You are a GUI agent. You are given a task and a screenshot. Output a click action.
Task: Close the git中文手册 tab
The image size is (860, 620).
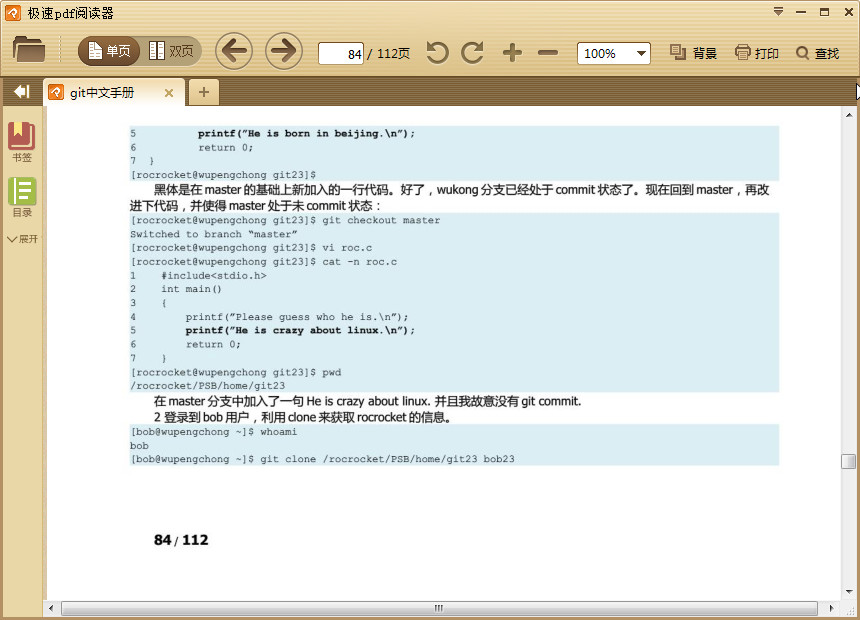169,93
